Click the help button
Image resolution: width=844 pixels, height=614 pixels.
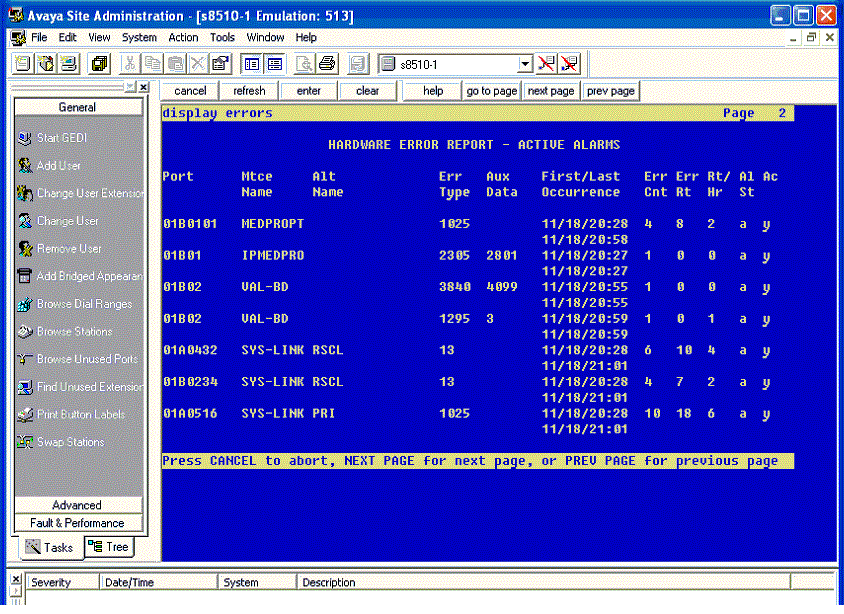click(433, 91)
